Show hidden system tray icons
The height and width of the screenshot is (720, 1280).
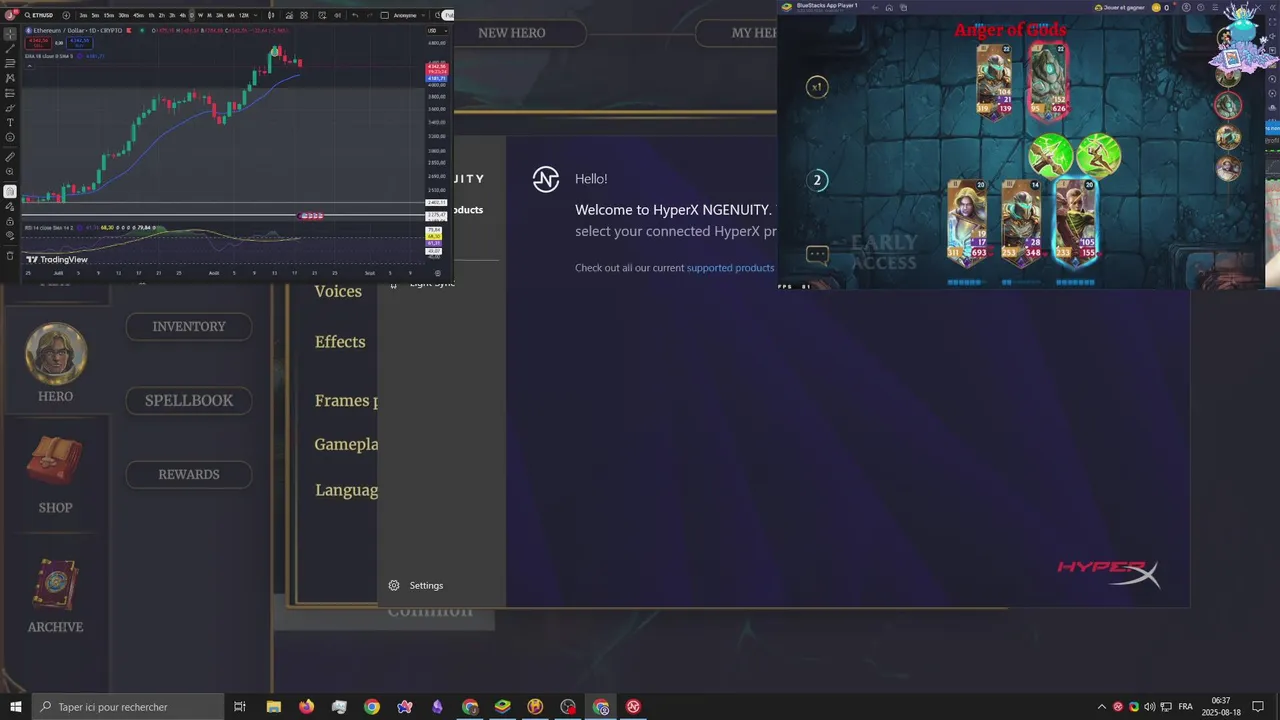point(1102,707)
